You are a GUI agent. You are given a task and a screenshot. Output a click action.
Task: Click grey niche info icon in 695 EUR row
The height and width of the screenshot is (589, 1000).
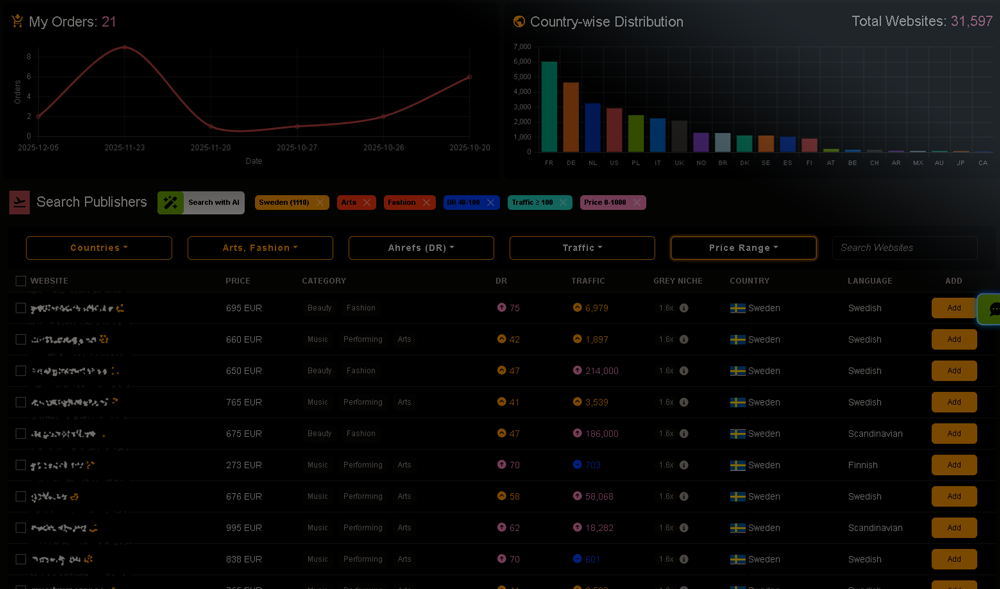[x=684, y=309]
